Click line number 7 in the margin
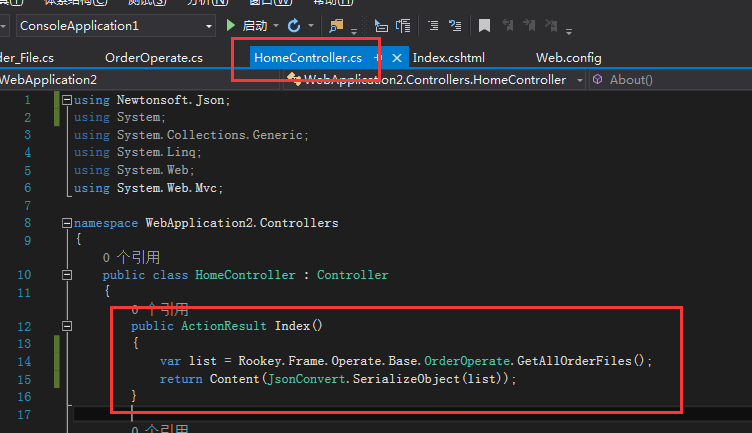752x433 pixels. pyautogui.click(x=27, y=206)
